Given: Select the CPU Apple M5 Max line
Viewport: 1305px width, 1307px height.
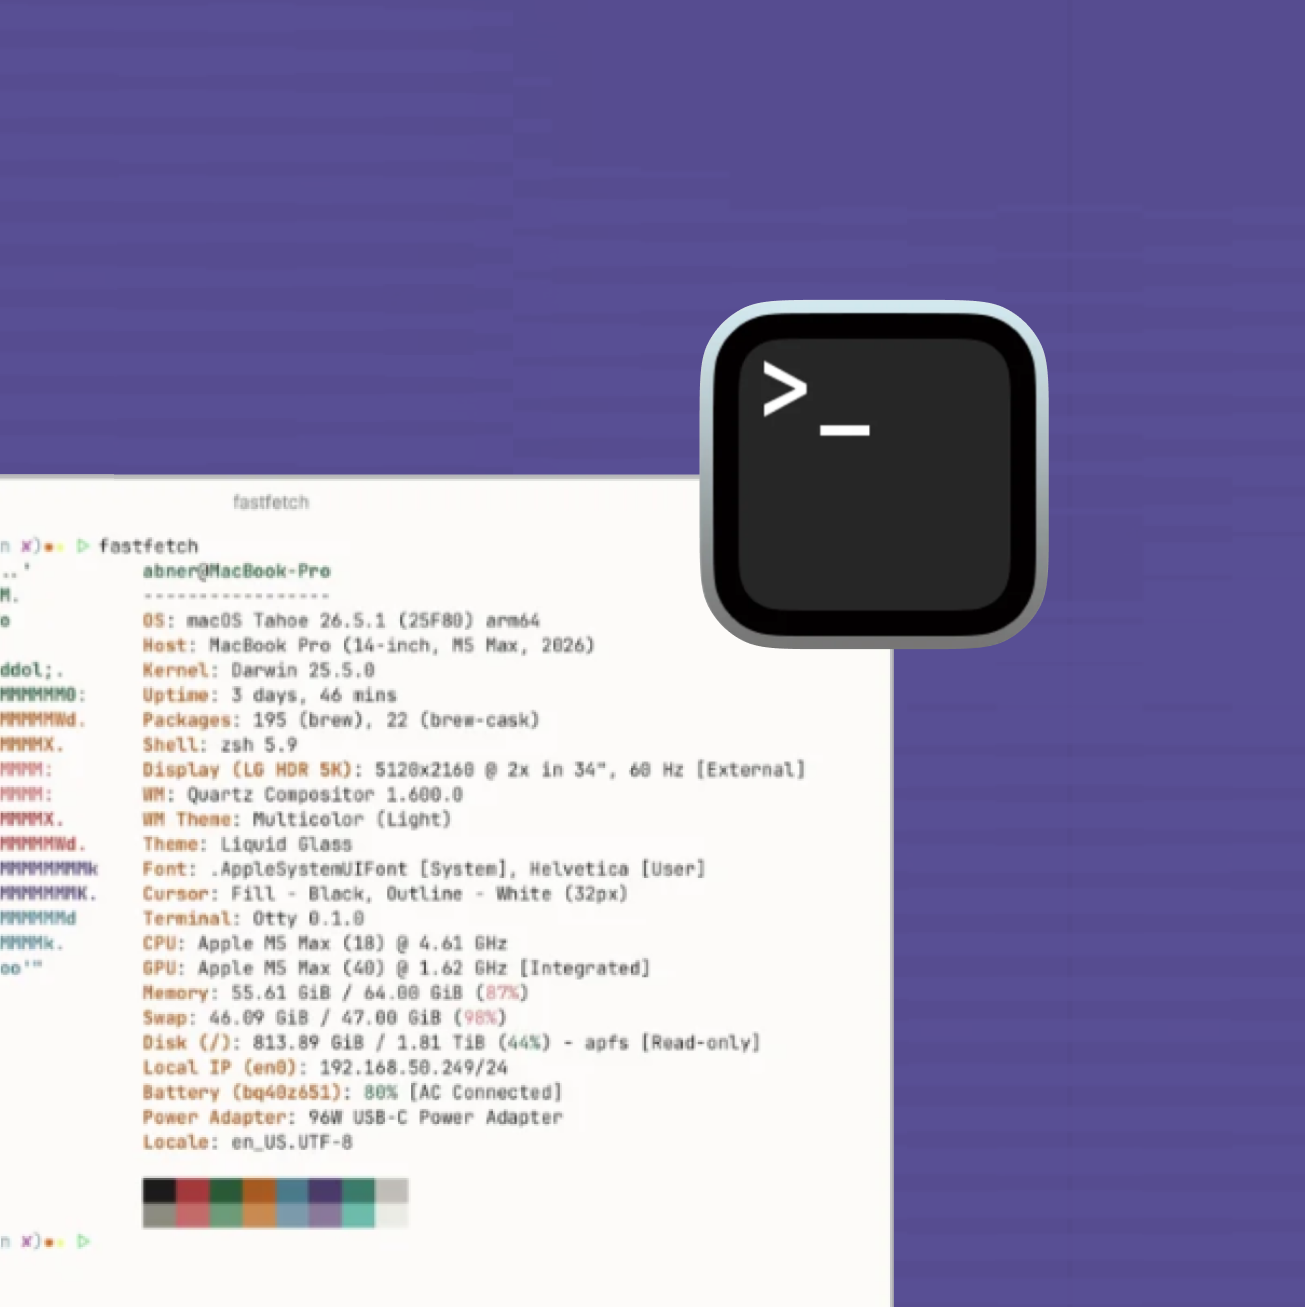Looking at the screenshot, I should point(324,943).
